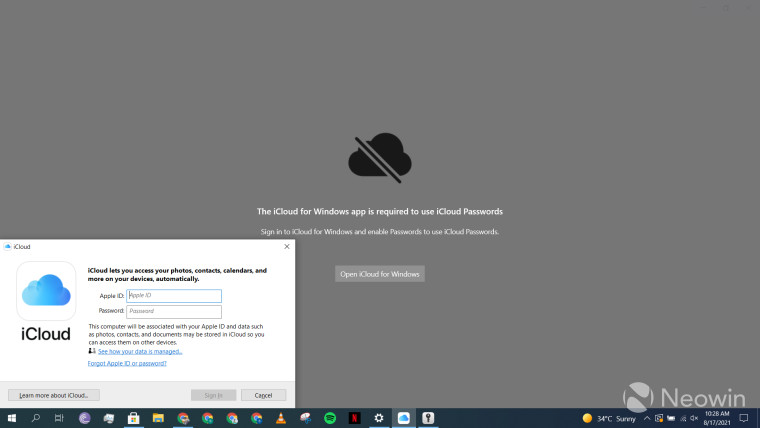Viewport: 760px width, 428px height.
Task: Click the large iCloud logo in the dialog
Action: click(x=46, y=291)
